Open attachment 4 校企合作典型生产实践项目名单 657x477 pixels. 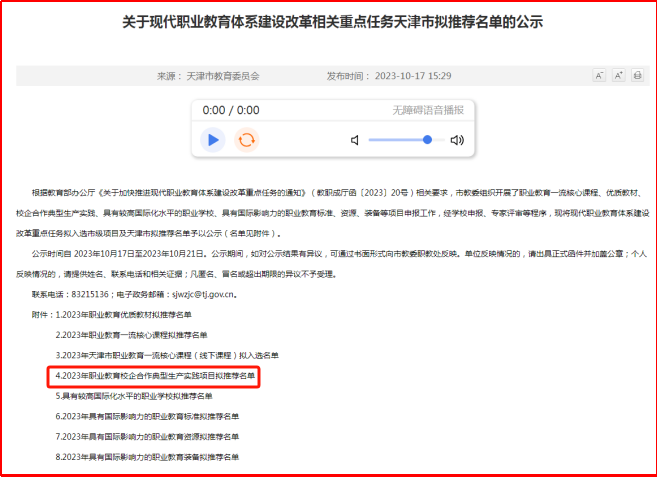pyautogui.click(x=157, y=376)
